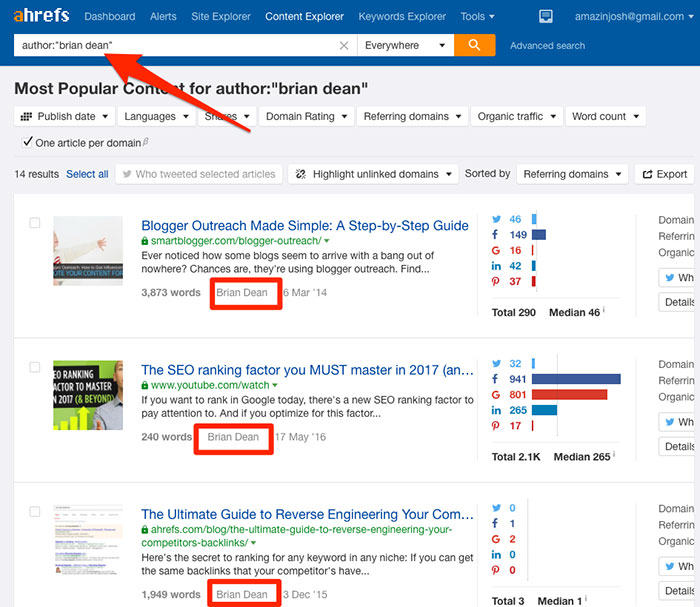Viewport: 700px width, 607px height.
Task: Select the Reverse Engineering article checkbox
Action: coord(35,511)
